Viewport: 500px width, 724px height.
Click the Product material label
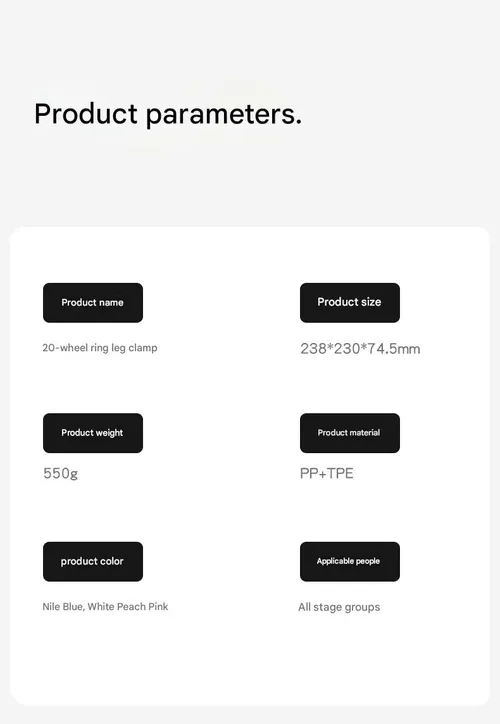[349, 433]
